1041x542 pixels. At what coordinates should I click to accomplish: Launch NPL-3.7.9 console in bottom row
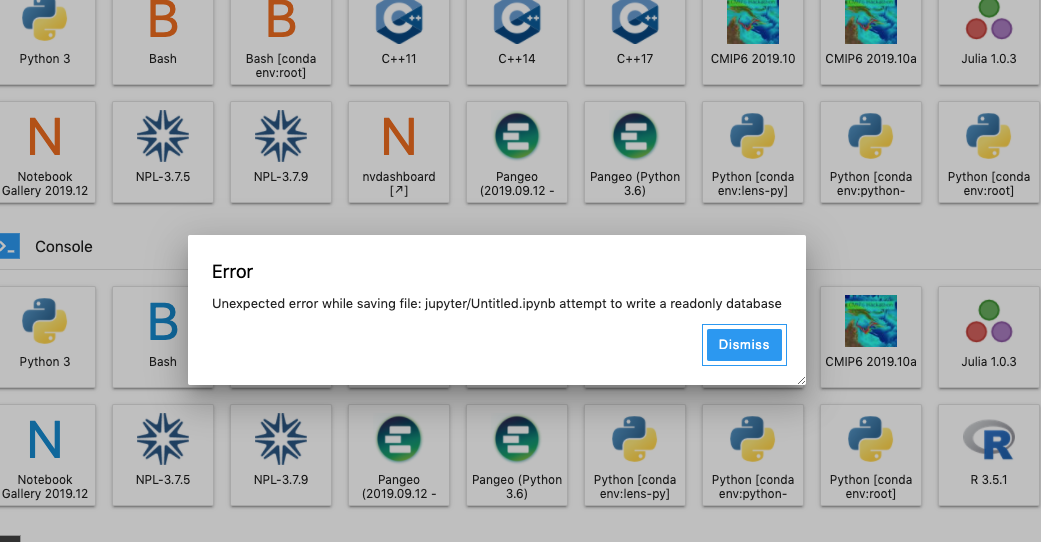click(281, 456)
